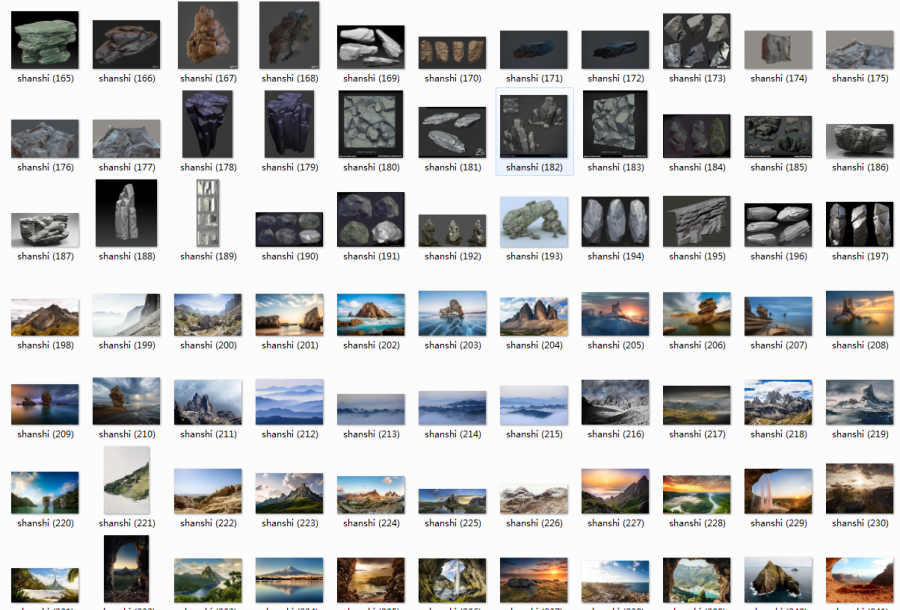This screenshot has width=900, height=610.
Task: Select the "shanshi (207)" file label
Action: [x=778, y=345]
